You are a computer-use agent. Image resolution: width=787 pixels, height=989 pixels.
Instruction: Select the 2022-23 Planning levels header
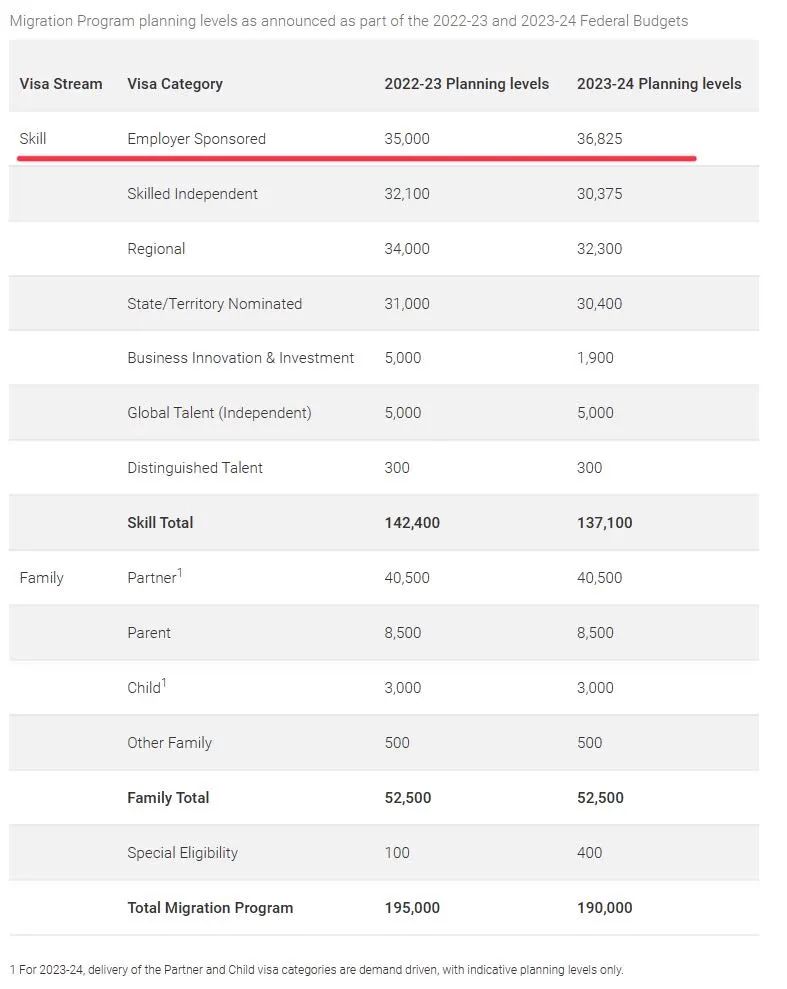466,84
